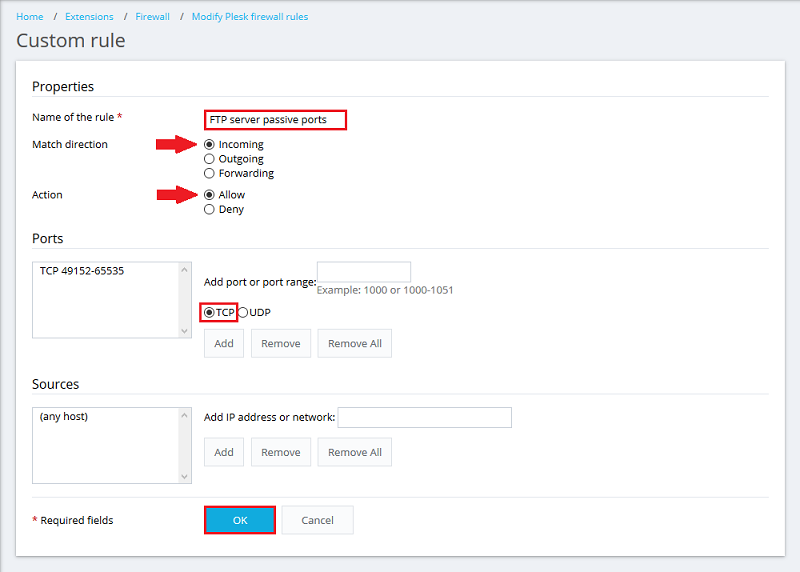Click Remove button in Sources section
The image size is (800, 572).
pyautogui.click(x=281, y=452)
